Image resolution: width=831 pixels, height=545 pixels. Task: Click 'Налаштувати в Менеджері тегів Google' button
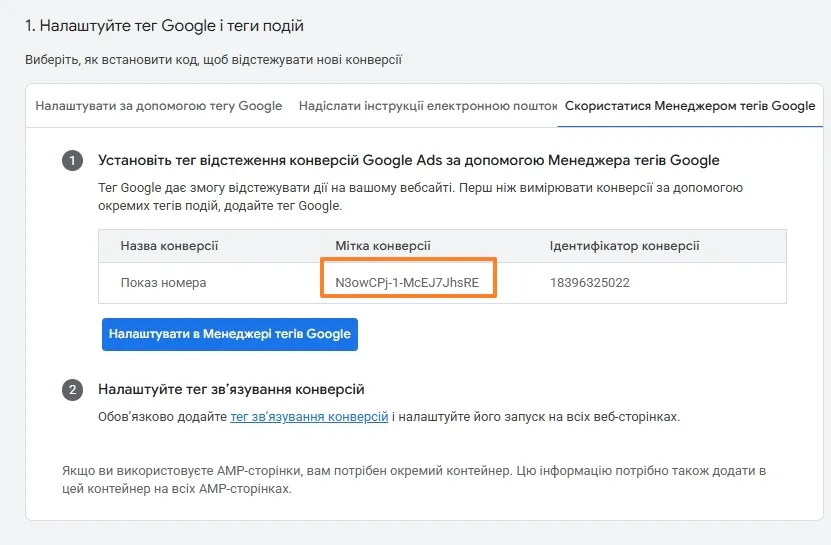point(229,334)
